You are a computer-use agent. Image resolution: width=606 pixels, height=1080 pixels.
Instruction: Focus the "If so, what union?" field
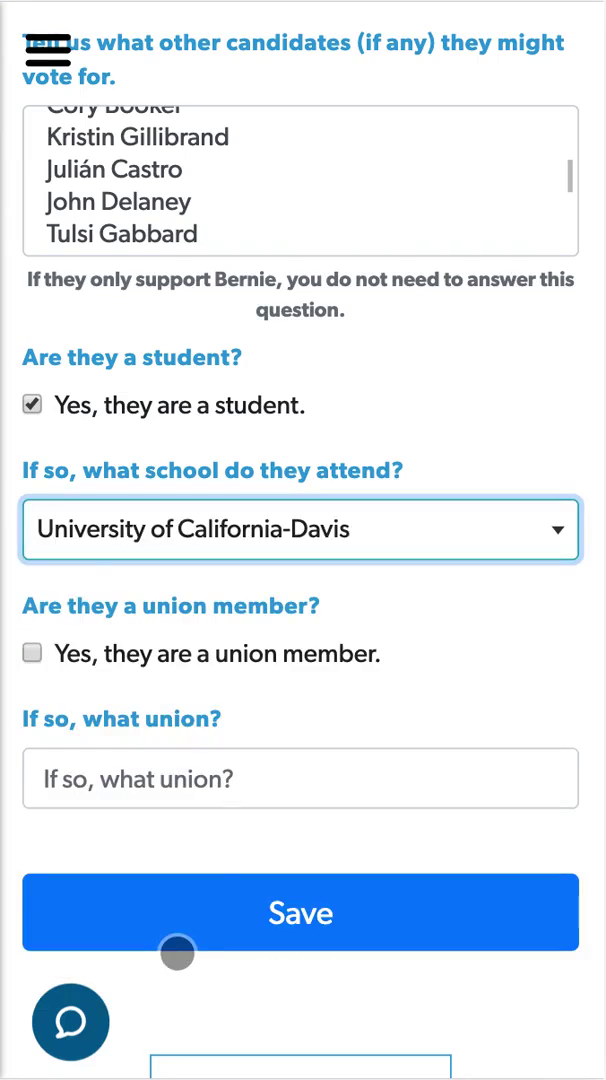[x=300, y=778]
